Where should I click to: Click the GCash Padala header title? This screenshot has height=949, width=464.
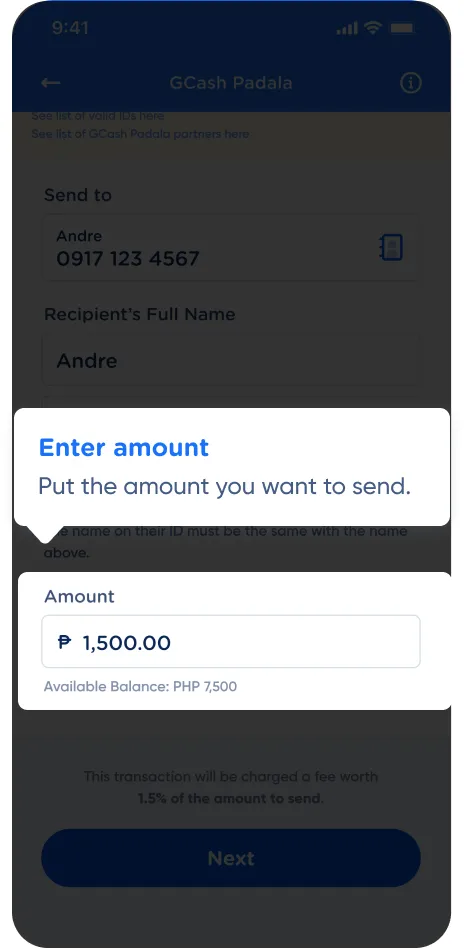(230, 83)
